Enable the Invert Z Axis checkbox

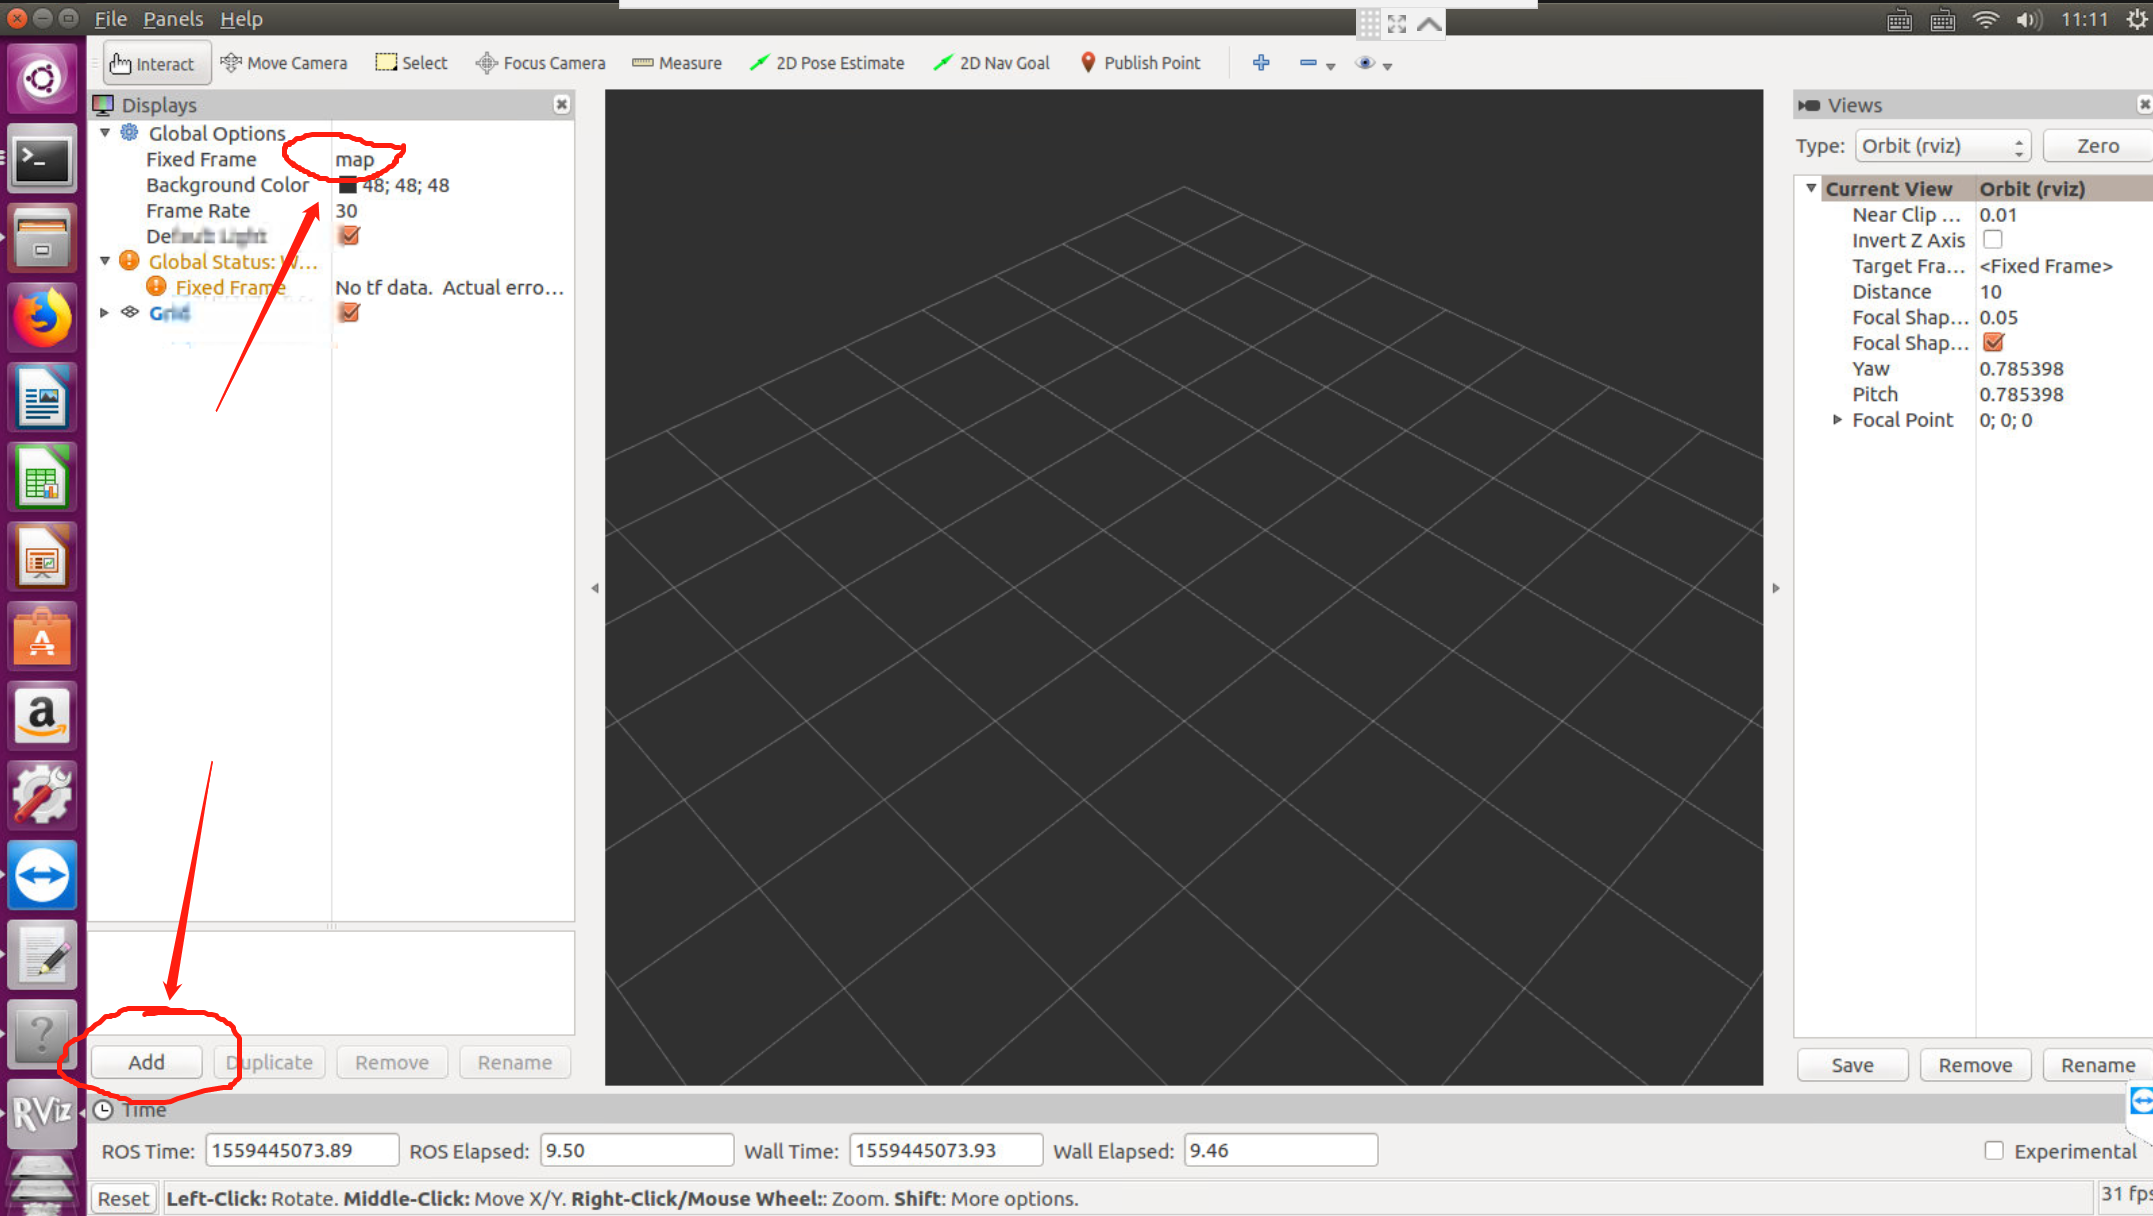click(x=1992, y=240)
